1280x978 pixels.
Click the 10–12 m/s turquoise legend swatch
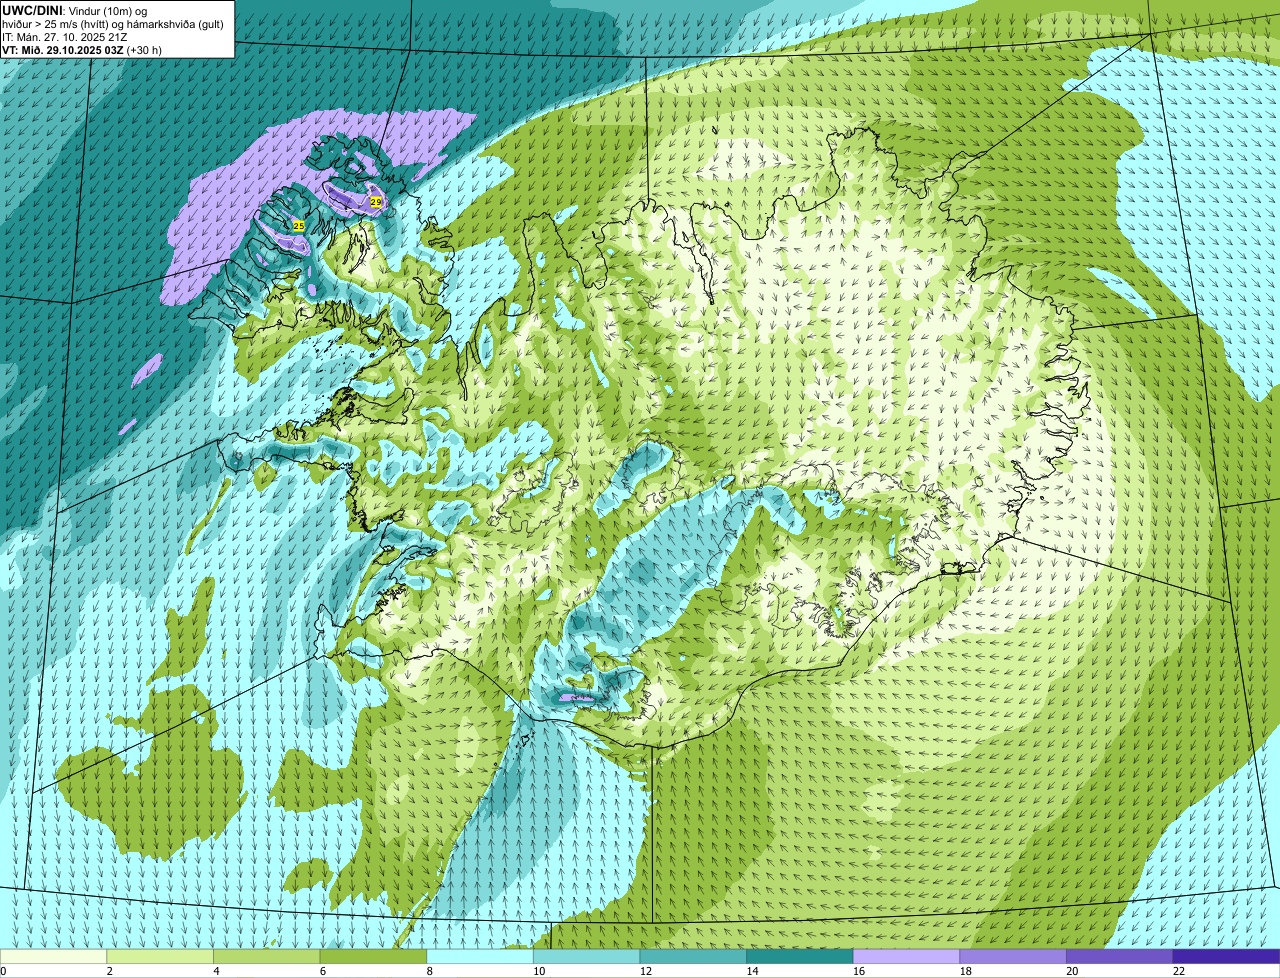(586, 957)
